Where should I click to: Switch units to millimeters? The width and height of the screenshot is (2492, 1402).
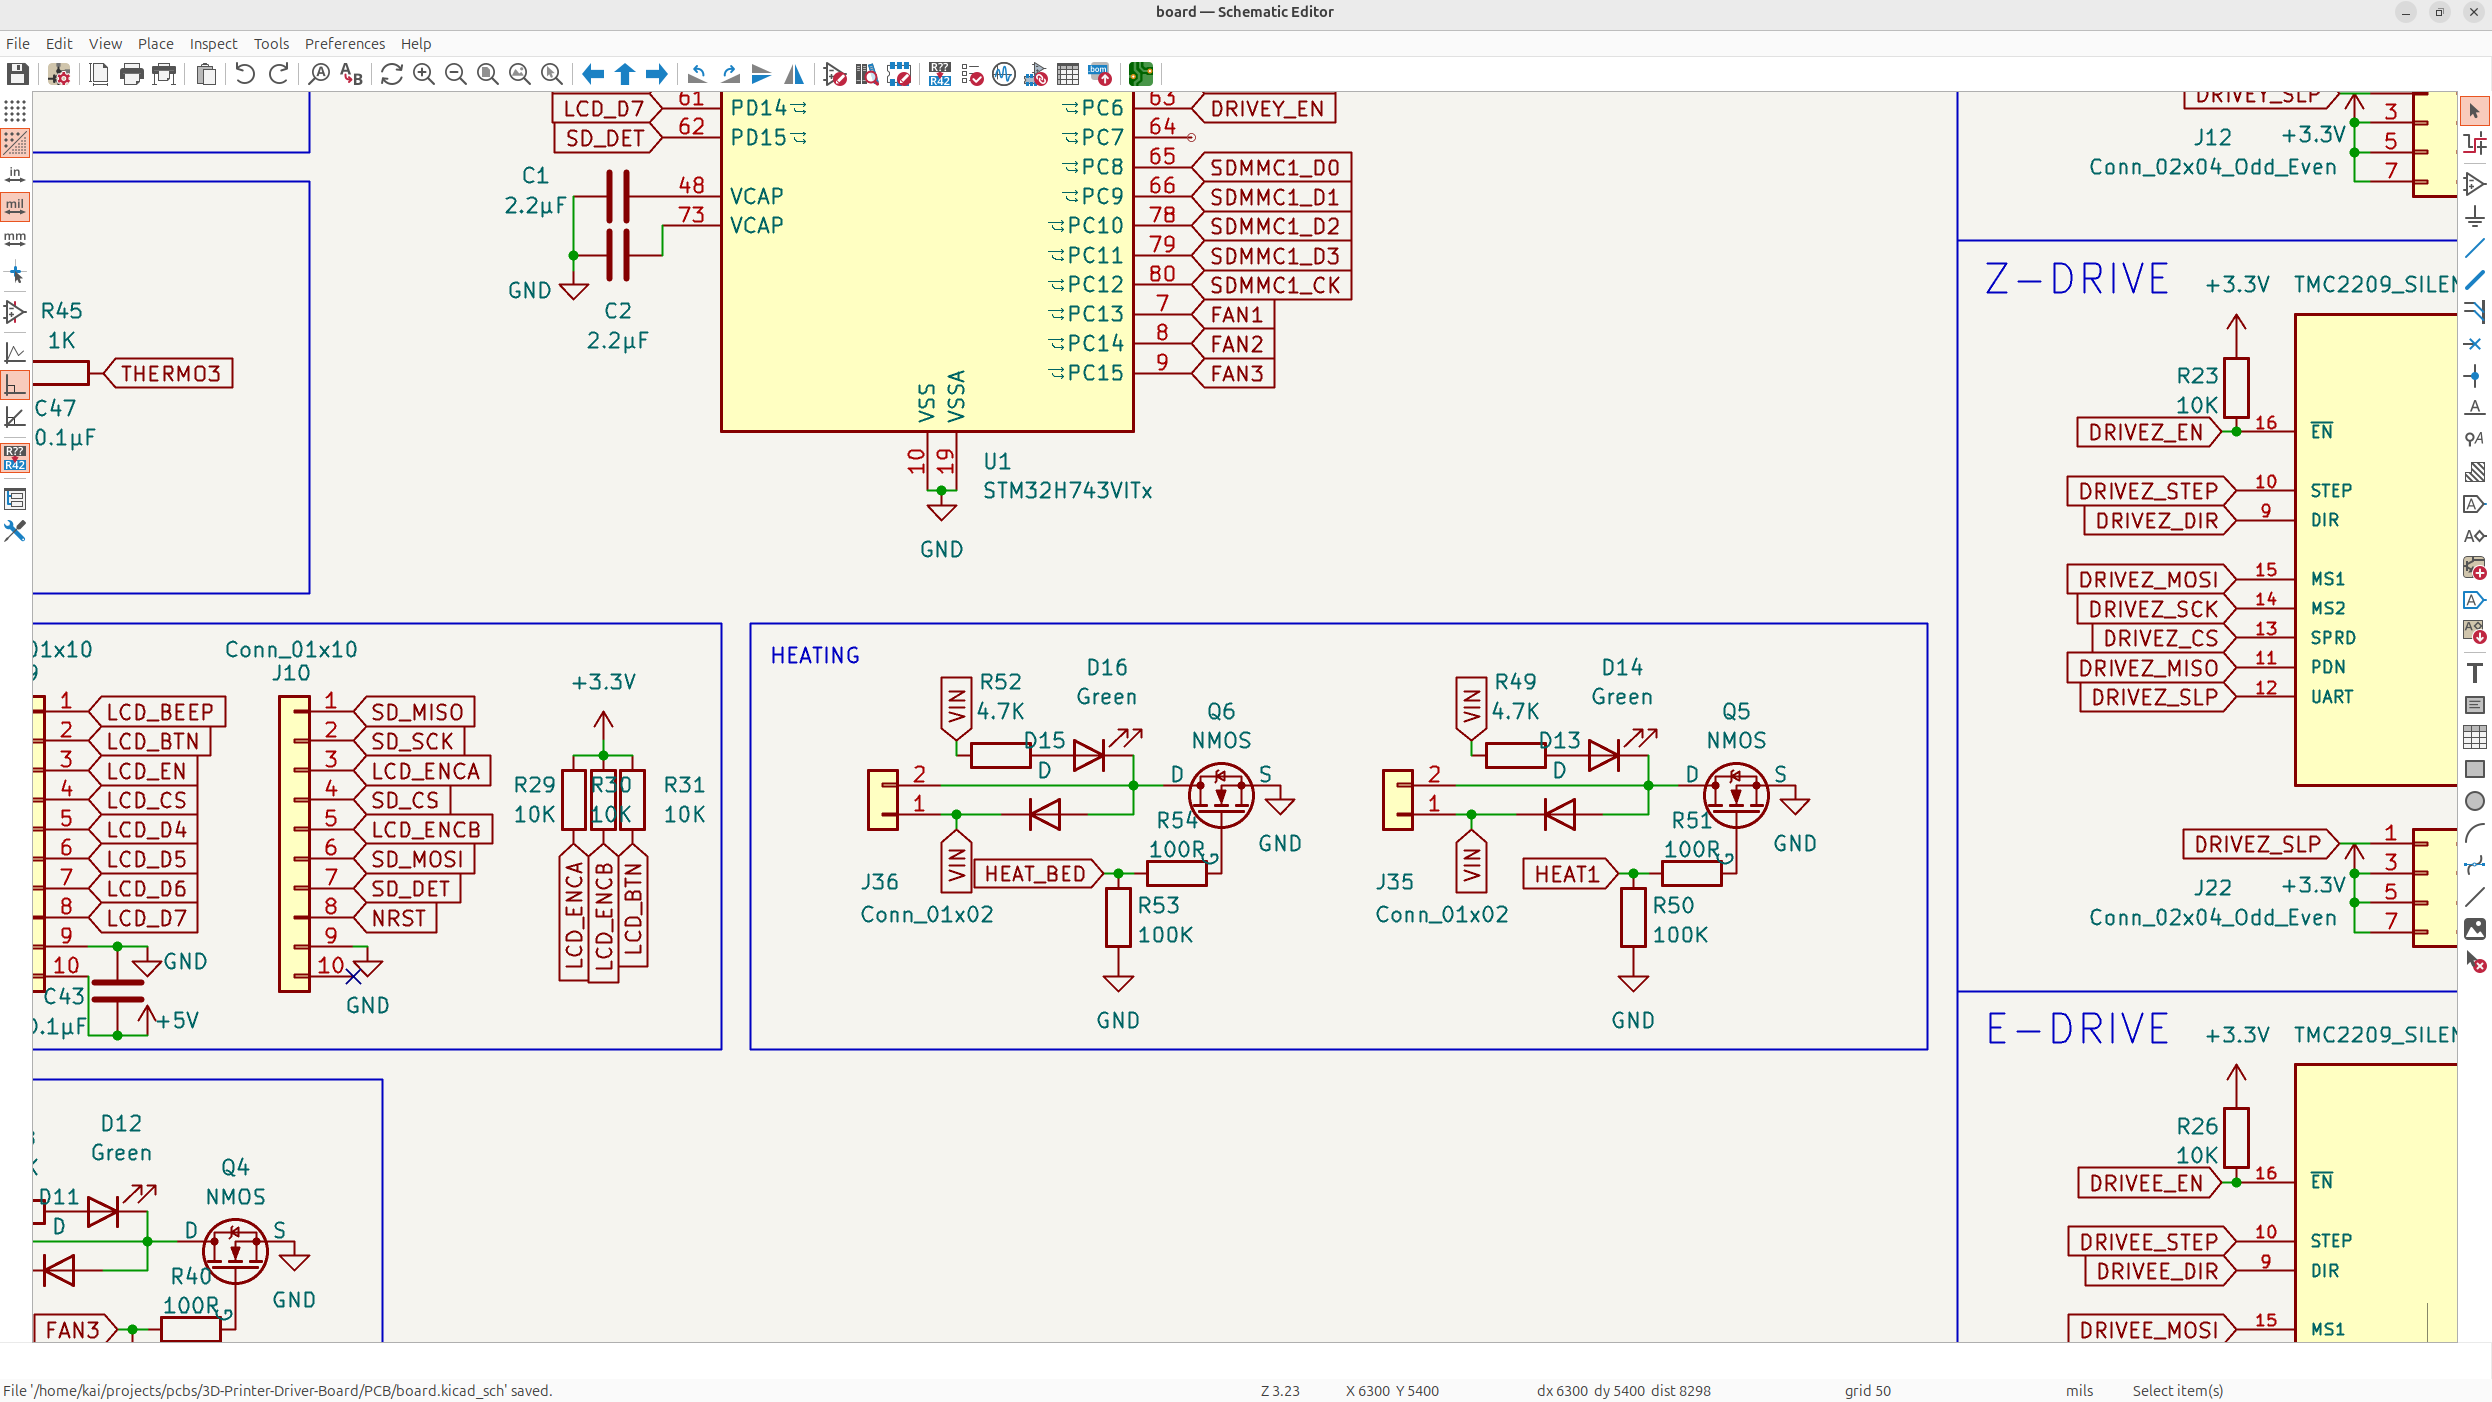[x=15, y=239]
